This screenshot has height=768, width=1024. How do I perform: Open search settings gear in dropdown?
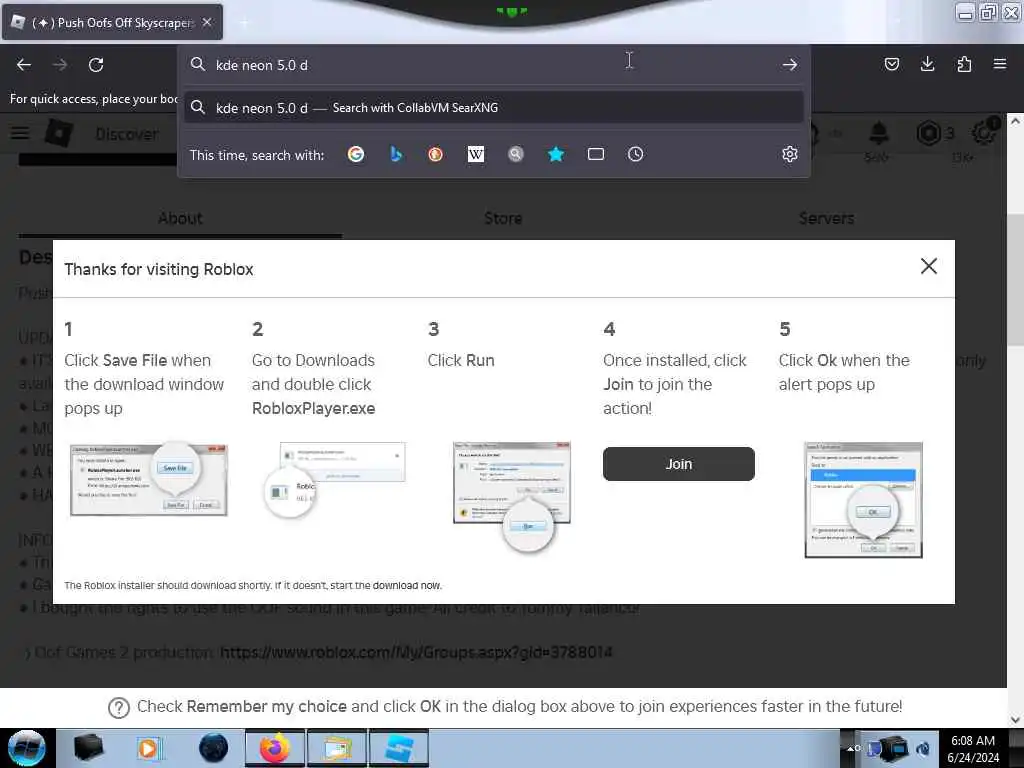[x=790, y=154]
